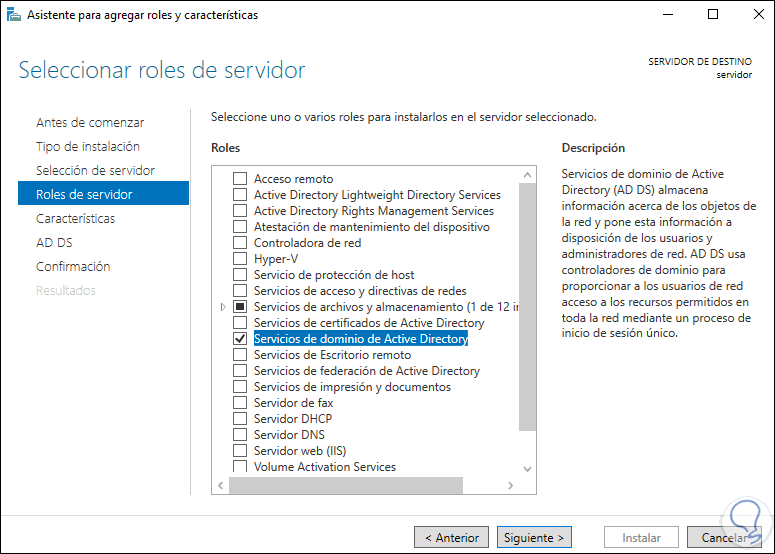This screenshot has height=554, width=775.
Task: Click the wizard icon in the title bar
Action: point(13,15)
